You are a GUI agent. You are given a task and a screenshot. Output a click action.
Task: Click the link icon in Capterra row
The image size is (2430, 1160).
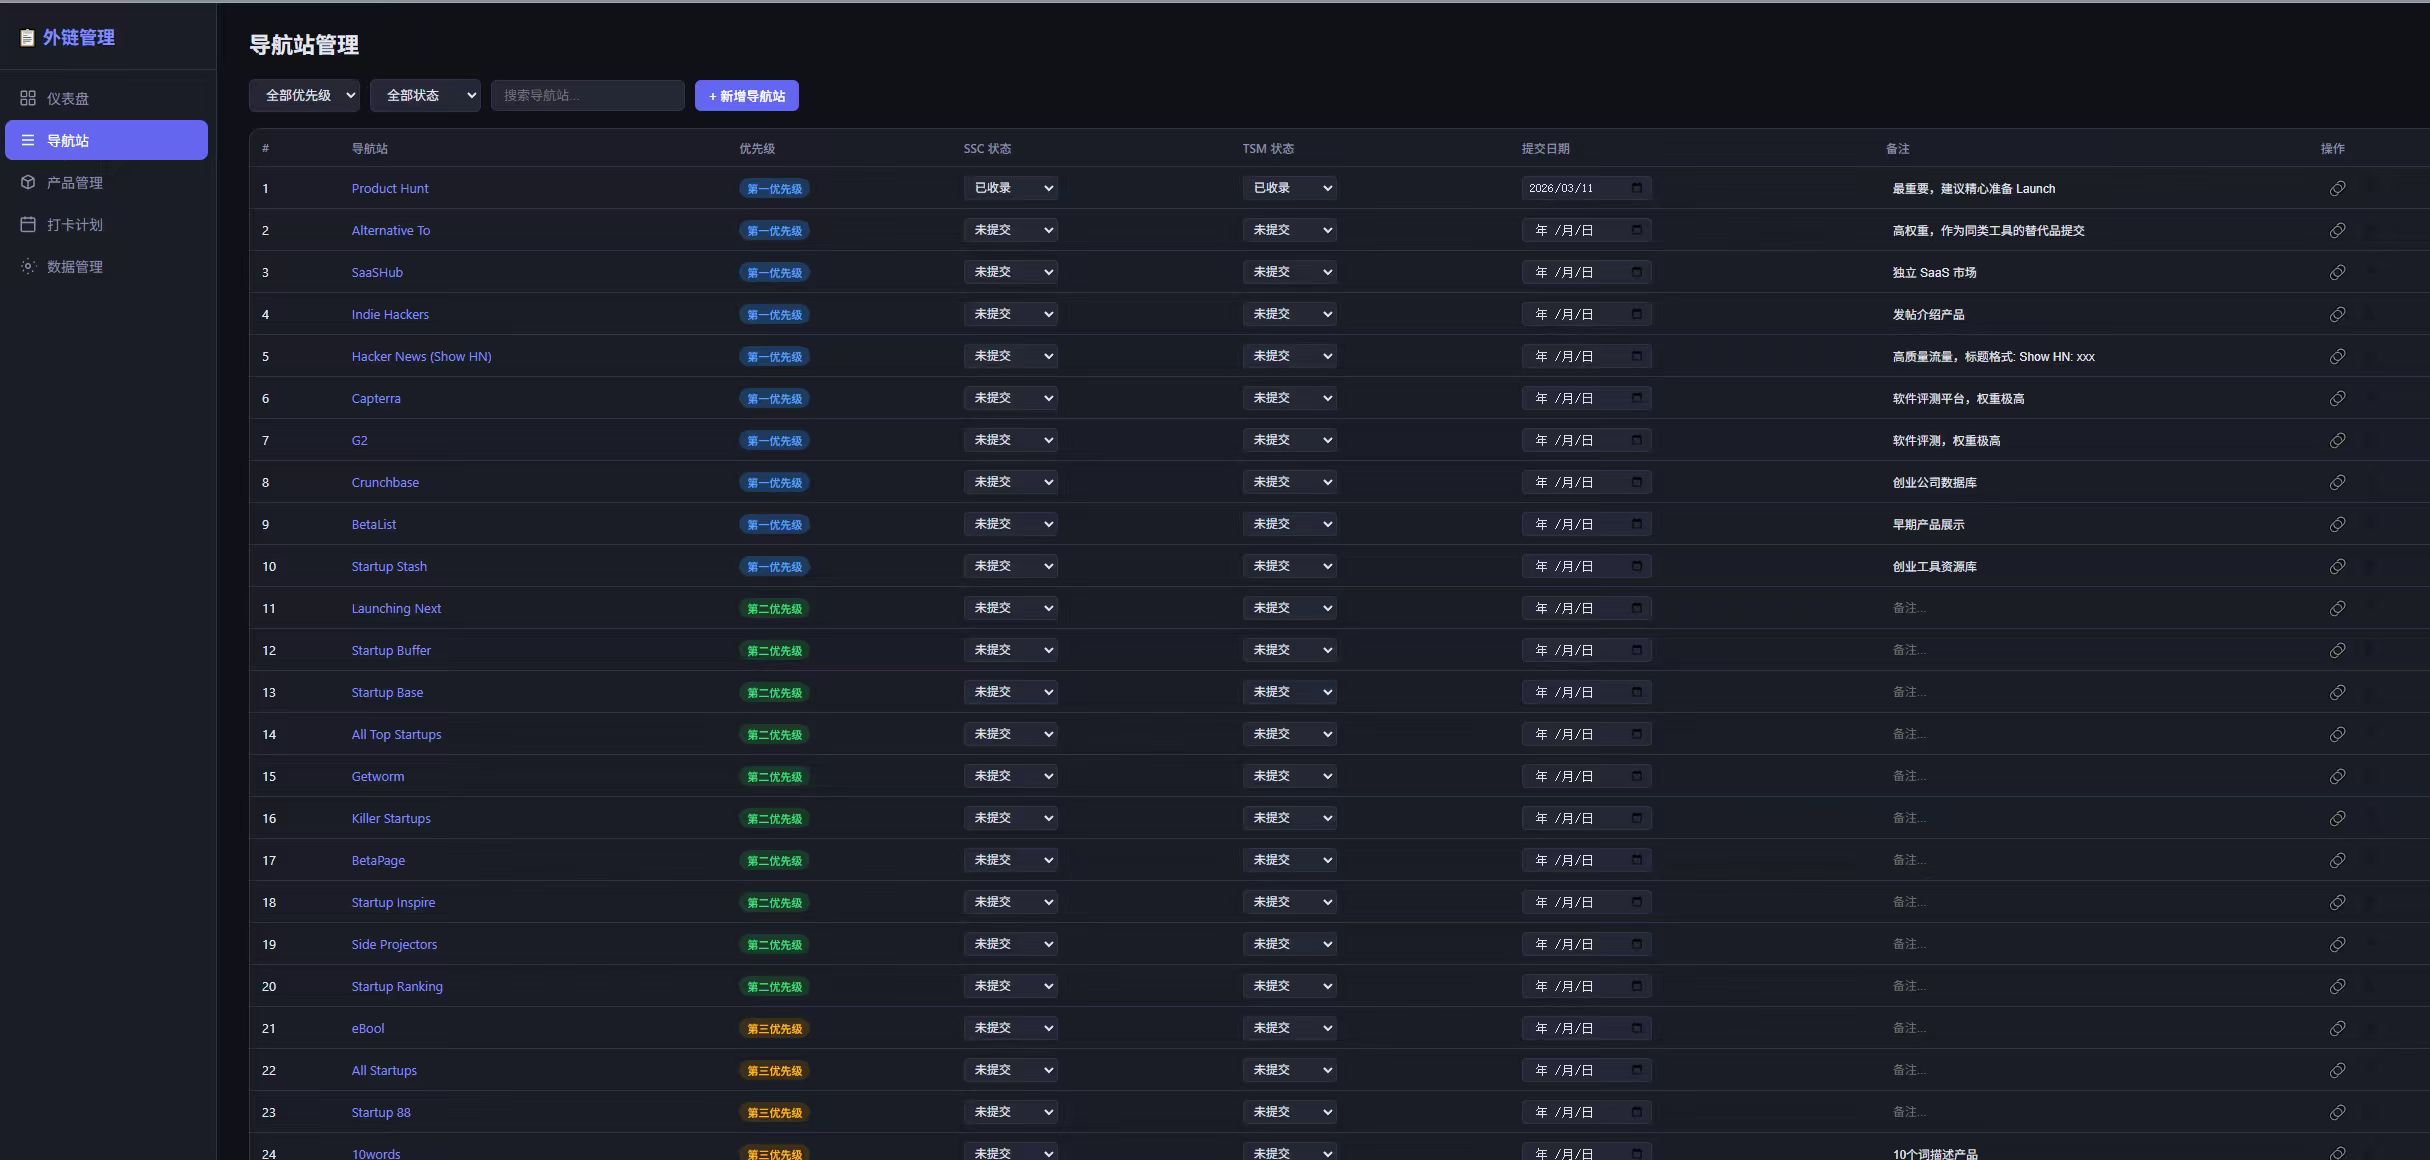2337,398
